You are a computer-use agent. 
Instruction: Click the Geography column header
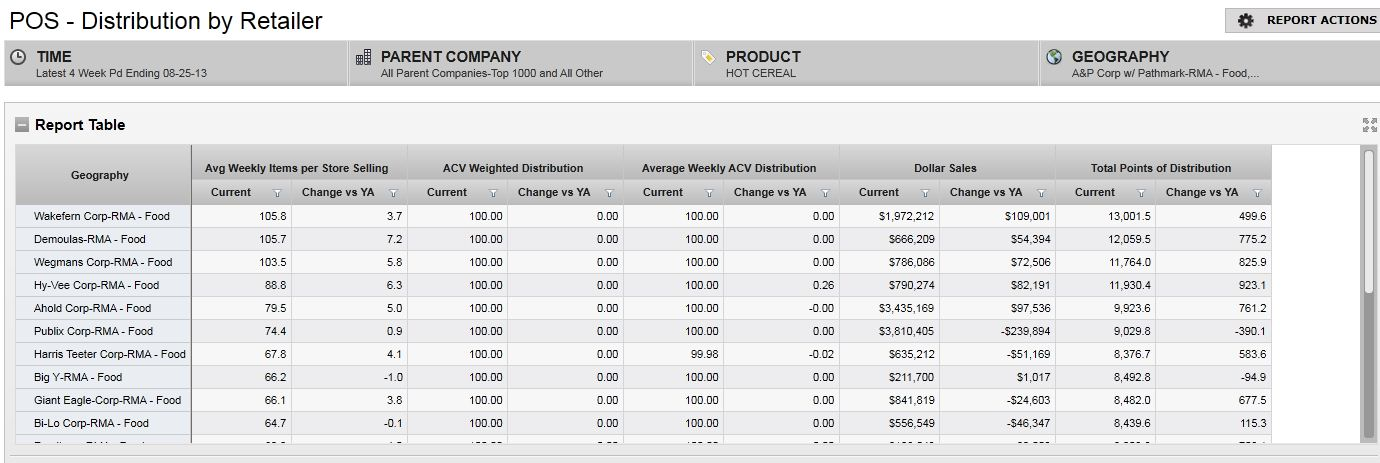click(100, 175)
